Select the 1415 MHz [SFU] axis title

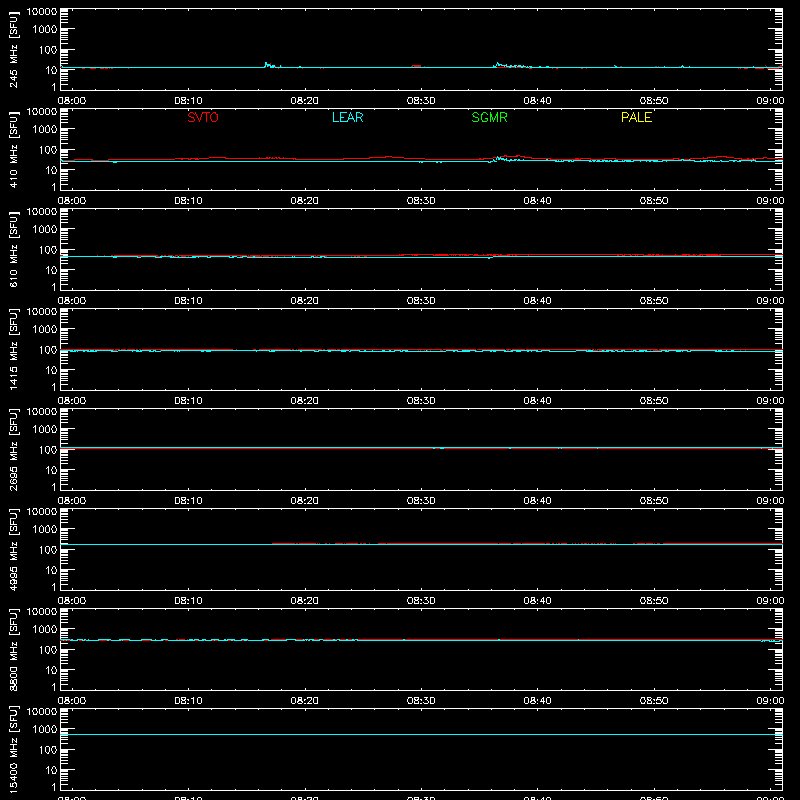(x=13, y=349)
